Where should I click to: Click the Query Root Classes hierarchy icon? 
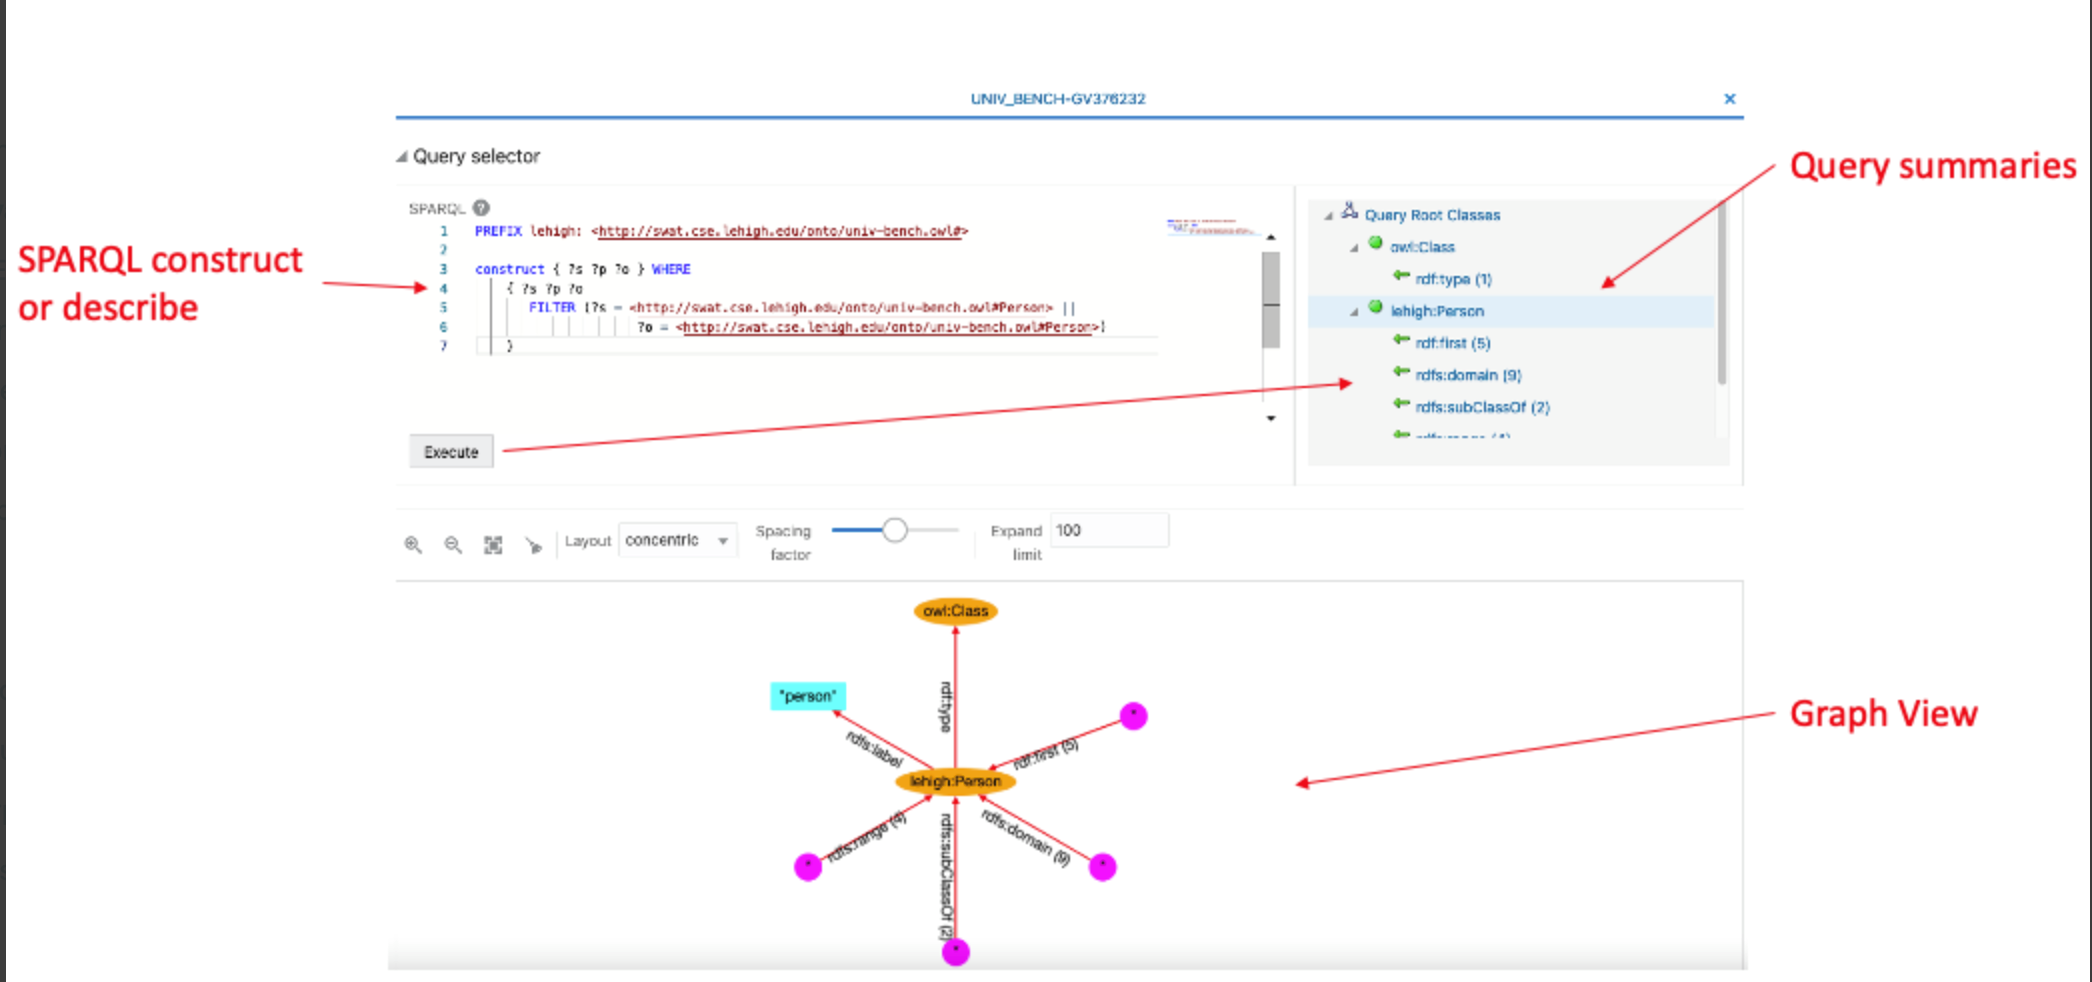point(1349,211)
